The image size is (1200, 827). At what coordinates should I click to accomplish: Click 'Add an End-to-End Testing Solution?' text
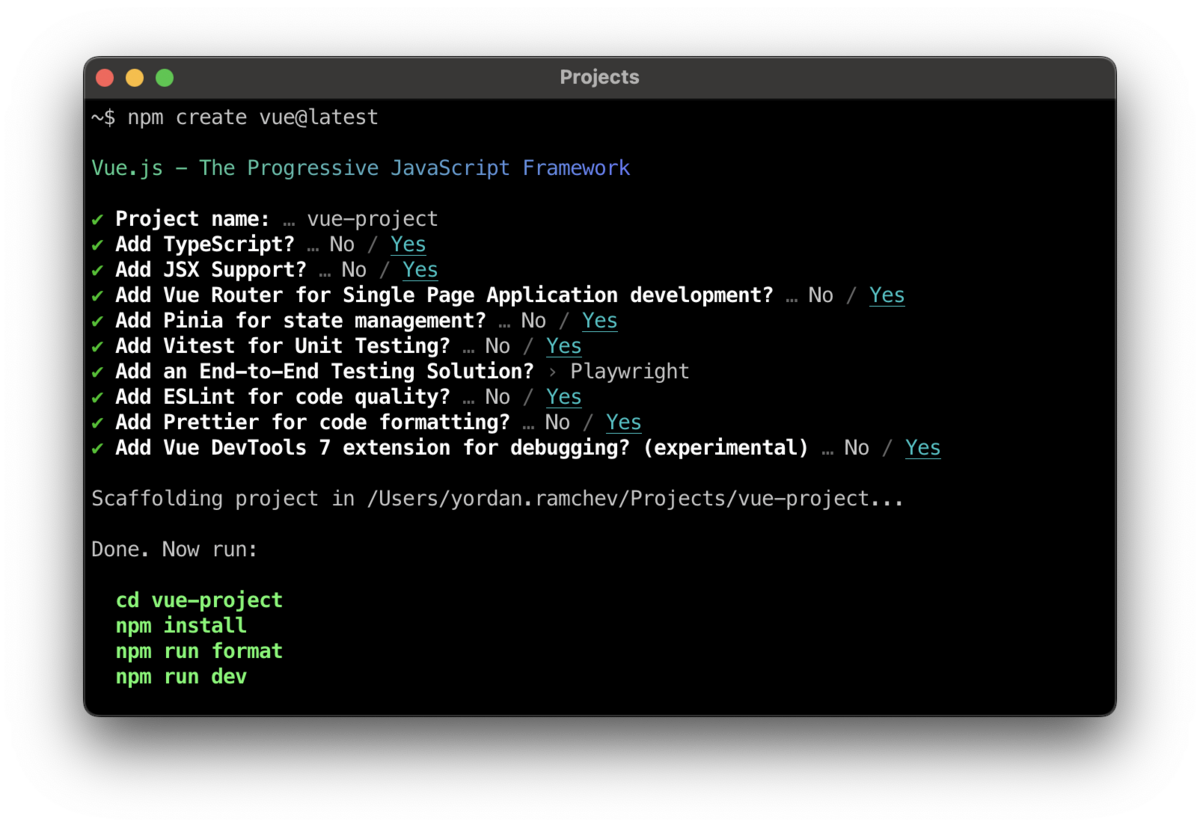pos(325,372)
